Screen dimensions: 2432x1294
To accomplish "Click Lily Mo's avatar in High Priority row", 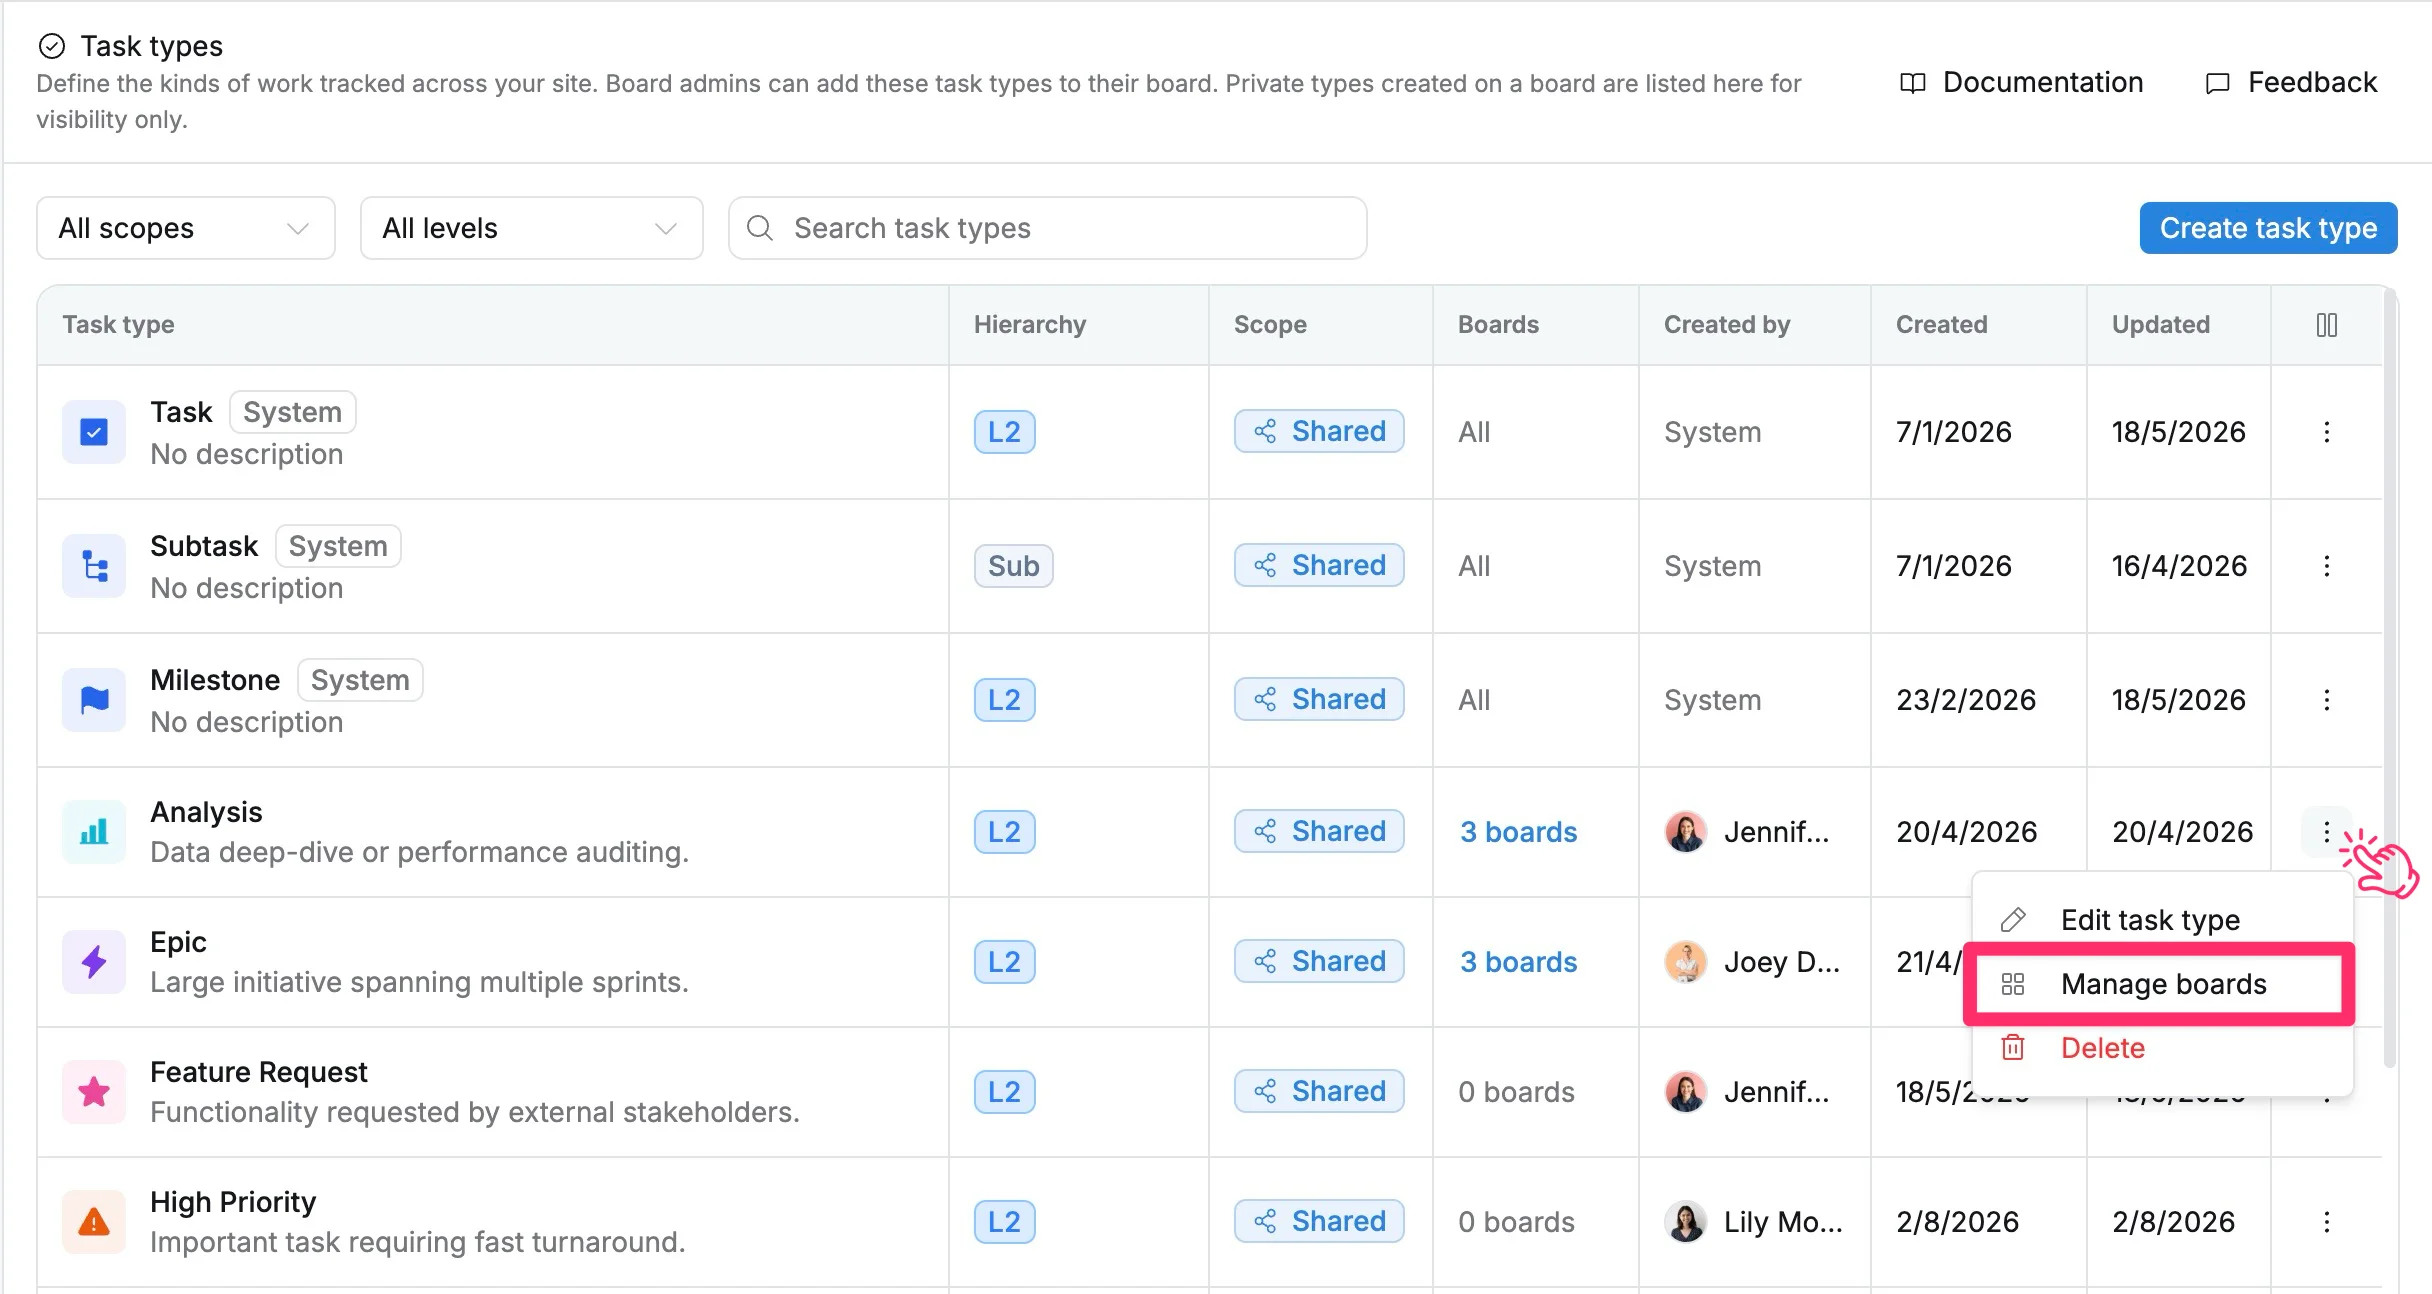I will [x=1686, y=1222].
